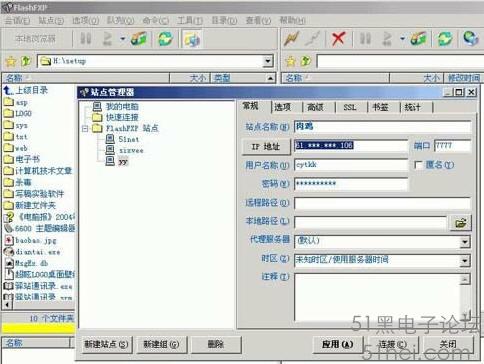Click the red X abort icon

338,39
